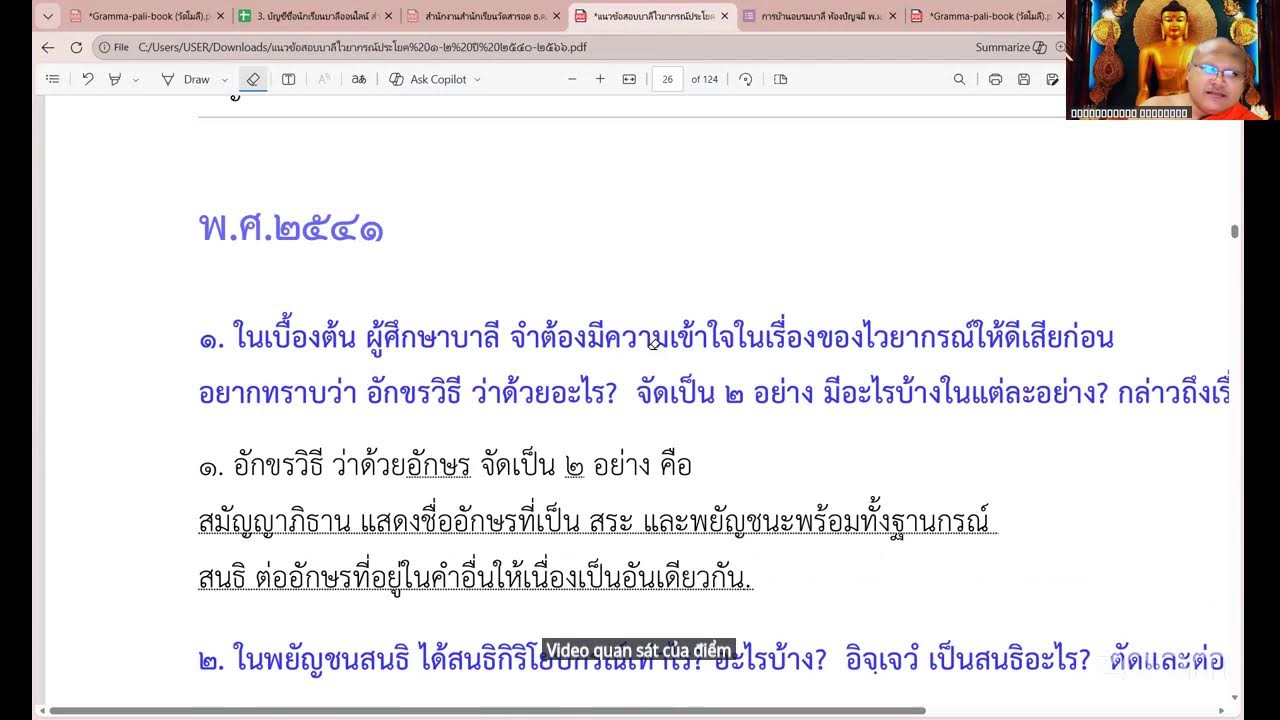Screen dimensions: 1280x720
Task: Click the heading พ.ศ.๒๕๔๑
Action: 291,228
